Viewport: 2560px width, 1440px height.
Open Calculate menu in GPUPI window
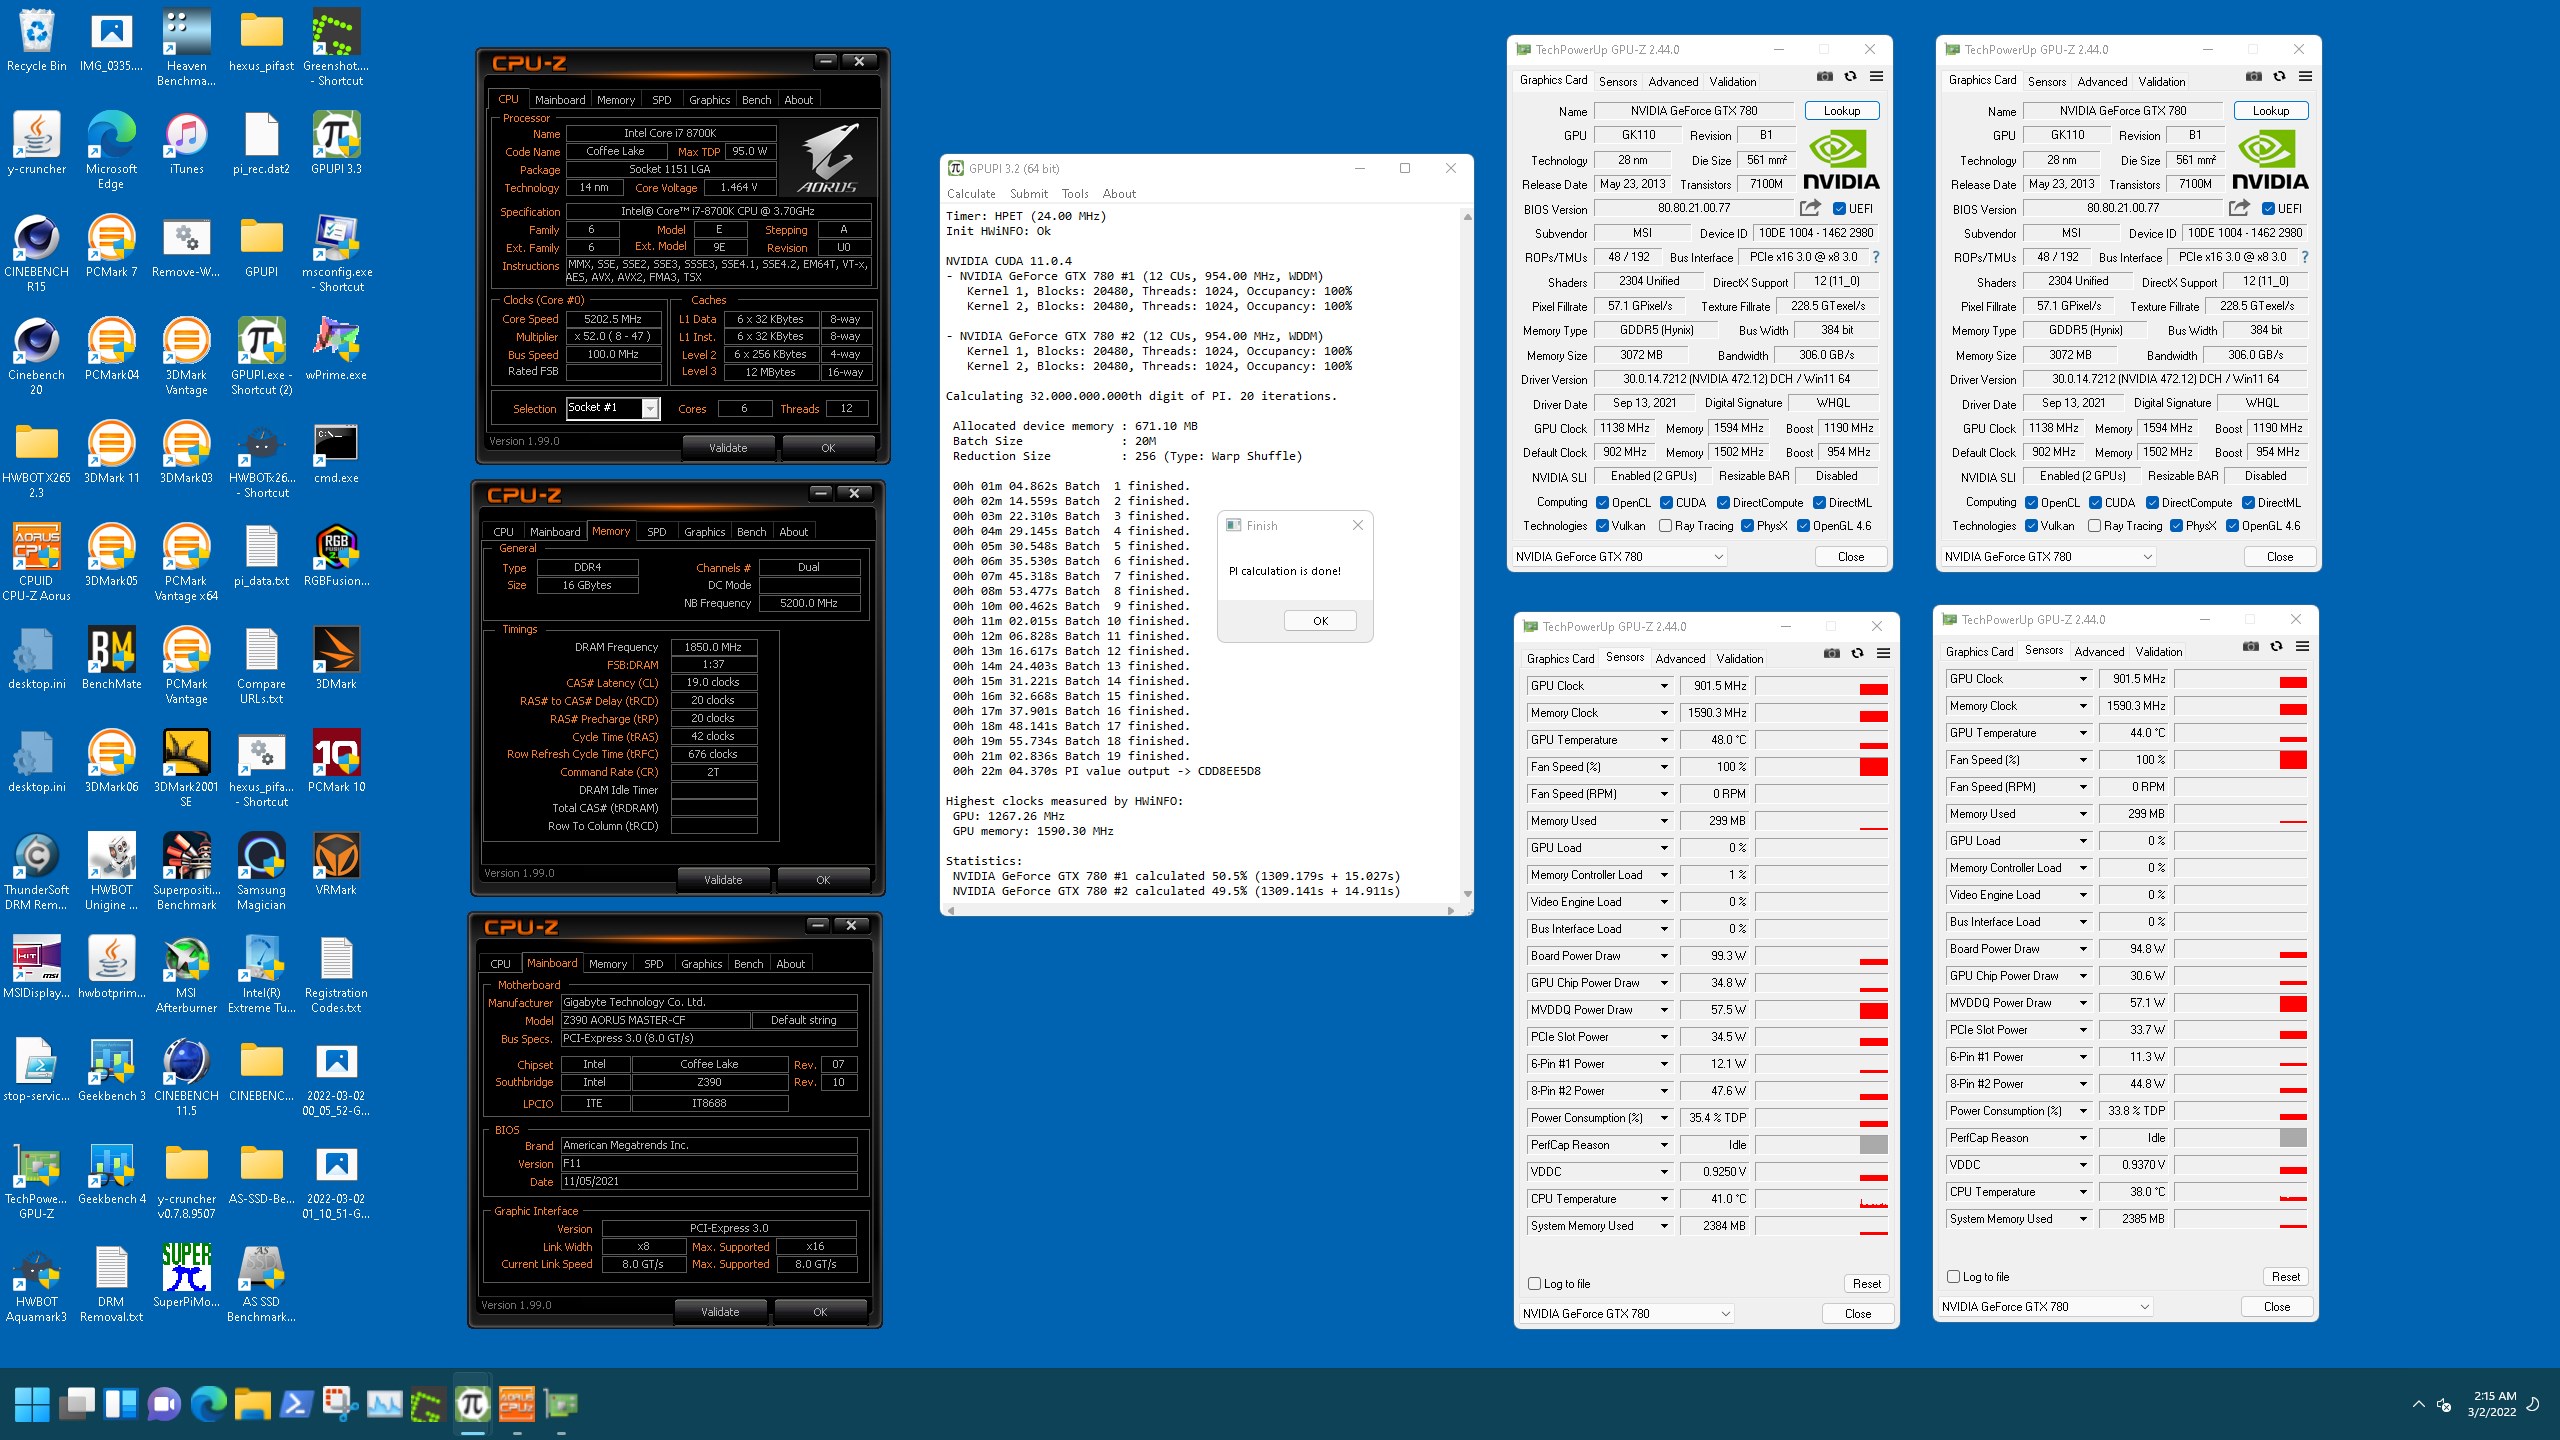(x=971, y=194)
